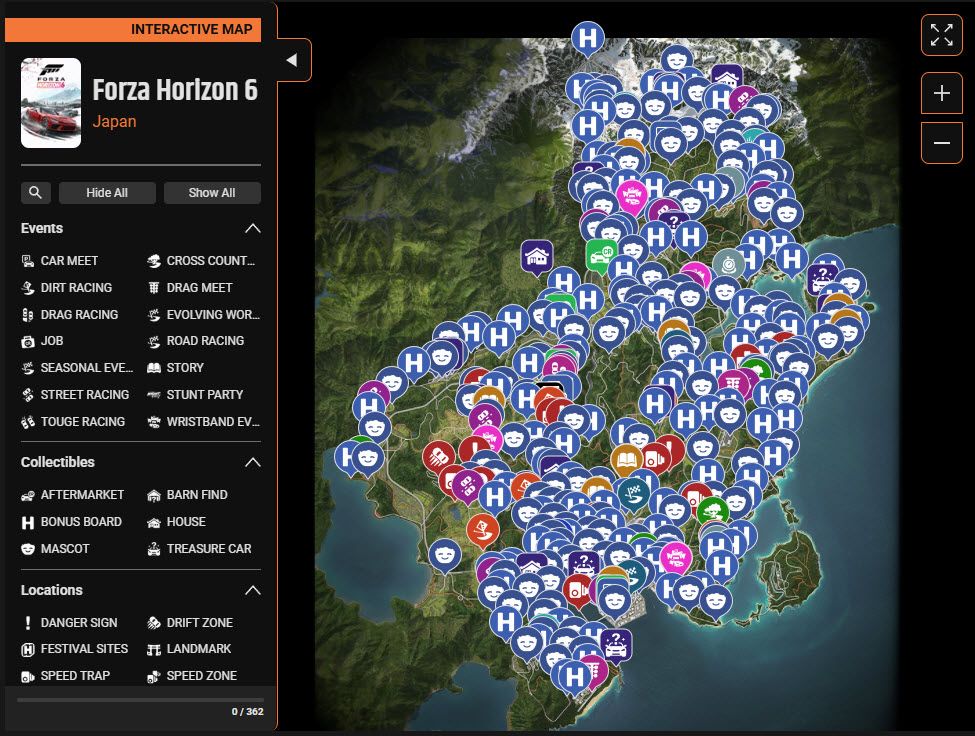Click the orange drift marker in southwest
The height and width of the screenshot is (736, 975).
(x=483, y=530)
